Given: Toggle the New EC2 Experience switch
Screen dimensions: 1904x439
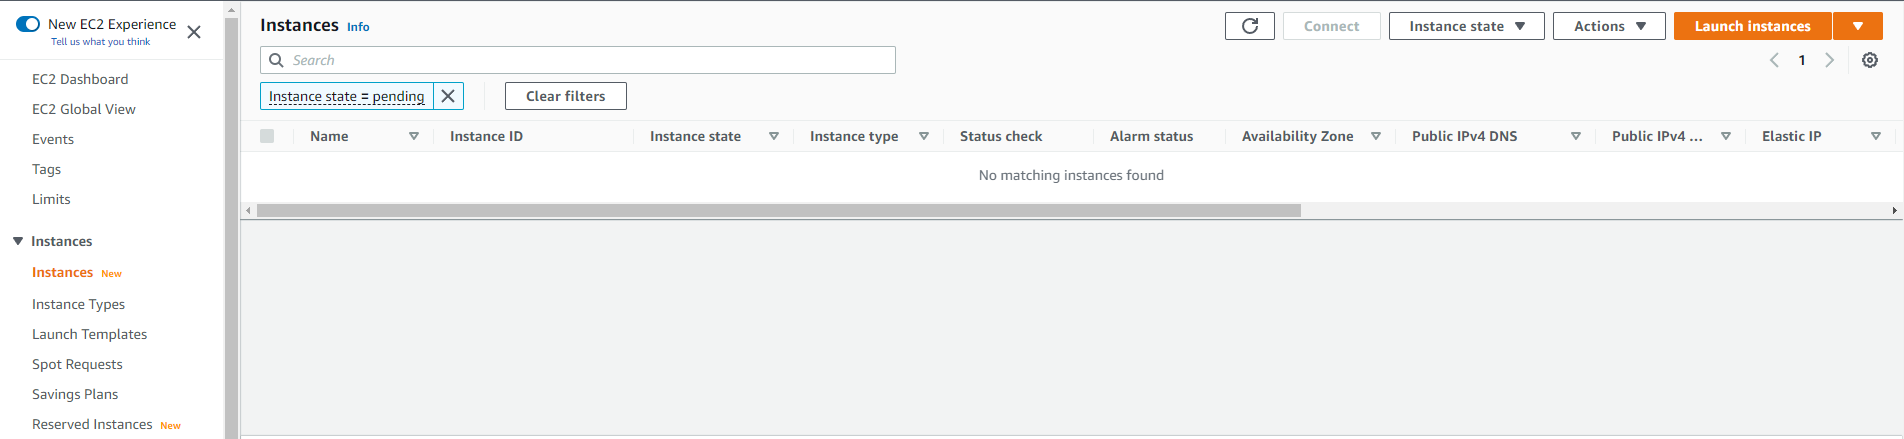Looking at the screenshot, I should (28, 24).
